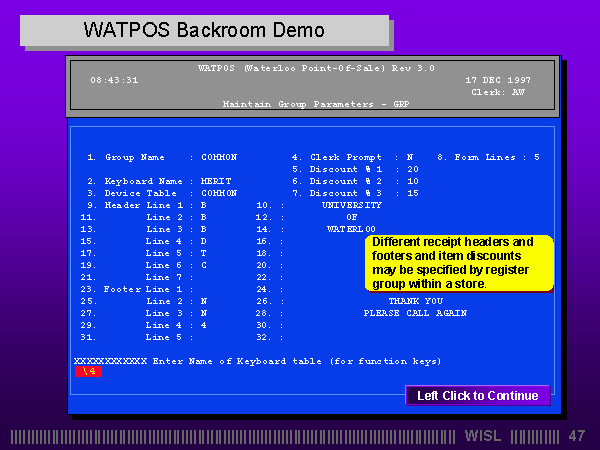The width and height of the screenshot is (600, 450).
Task: Click the Form Lines value 5
Action: [536, 157]
